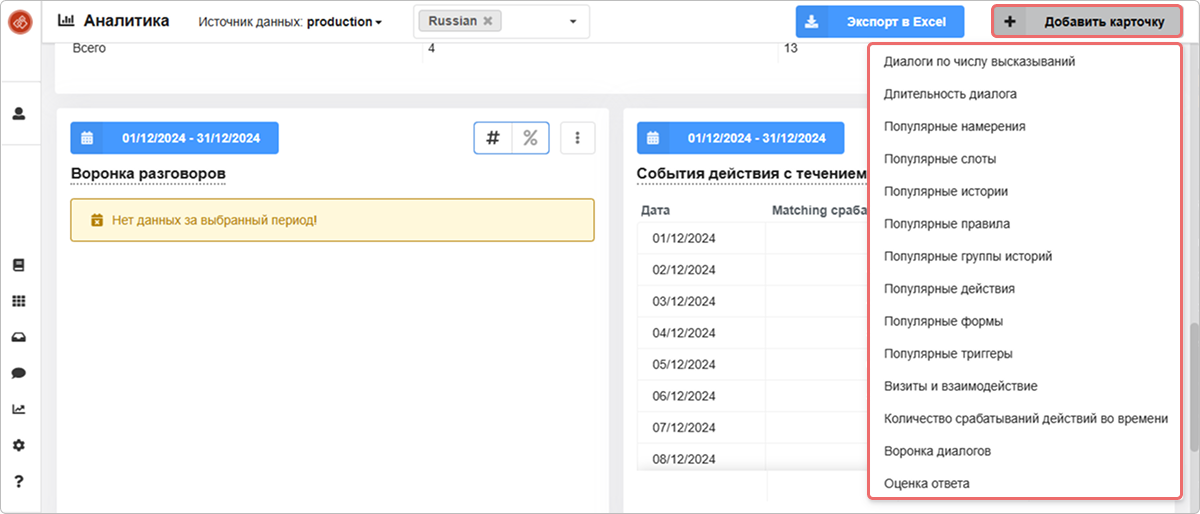Viewport: 1200px width, 514px height.
Task: Click Экспорт в Excel button
Action: tap(880, 21)
